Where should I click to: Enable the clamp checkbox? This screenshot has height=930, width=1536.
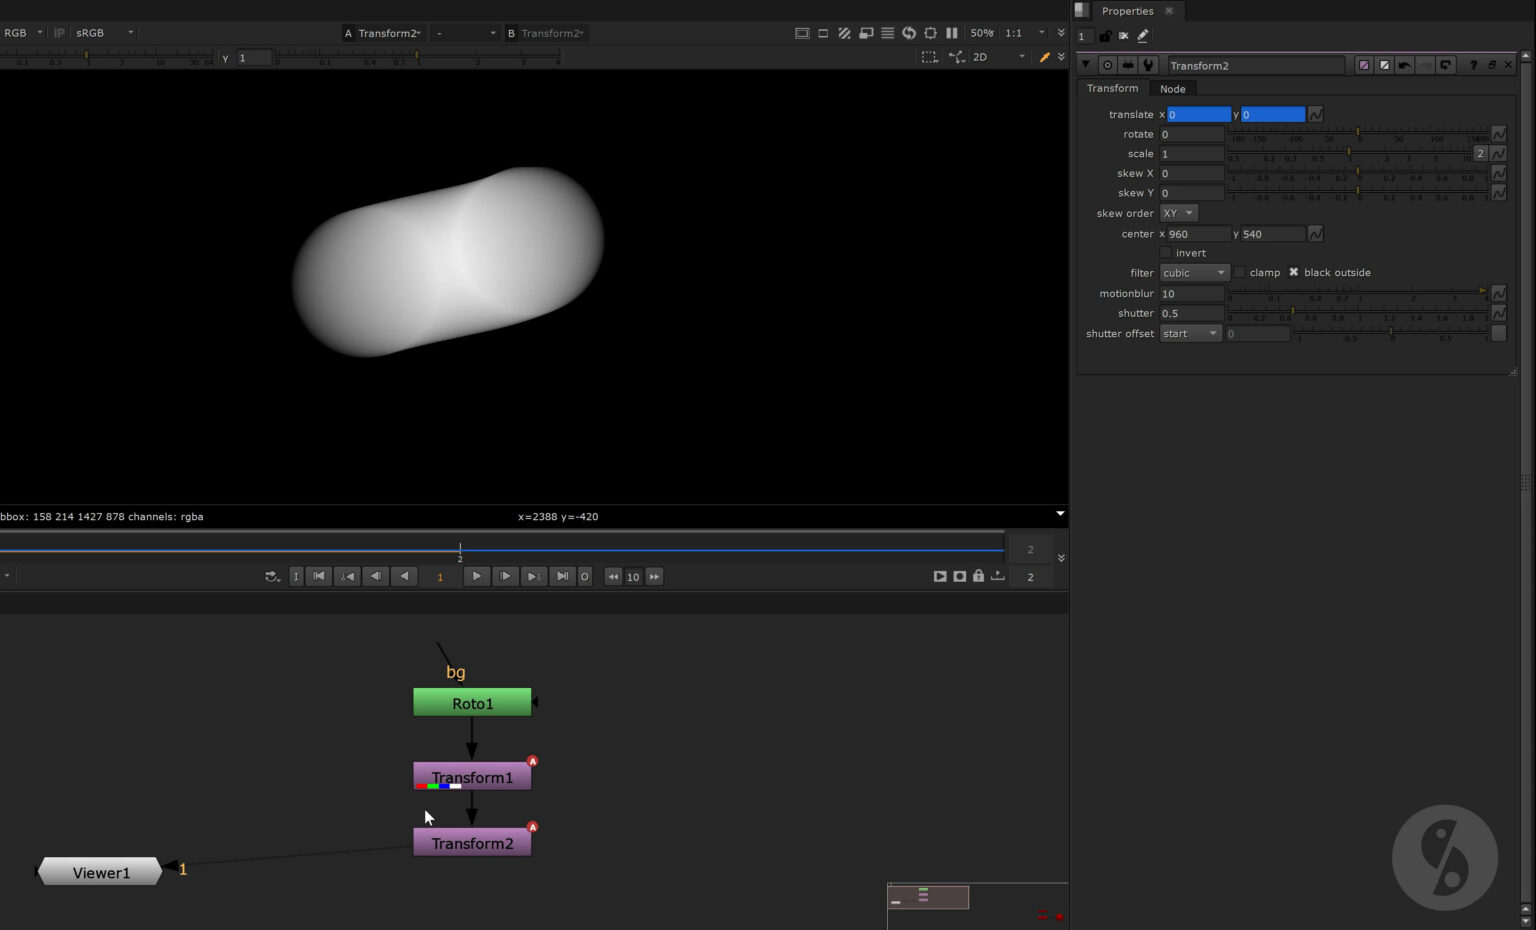click(1240, 272)
